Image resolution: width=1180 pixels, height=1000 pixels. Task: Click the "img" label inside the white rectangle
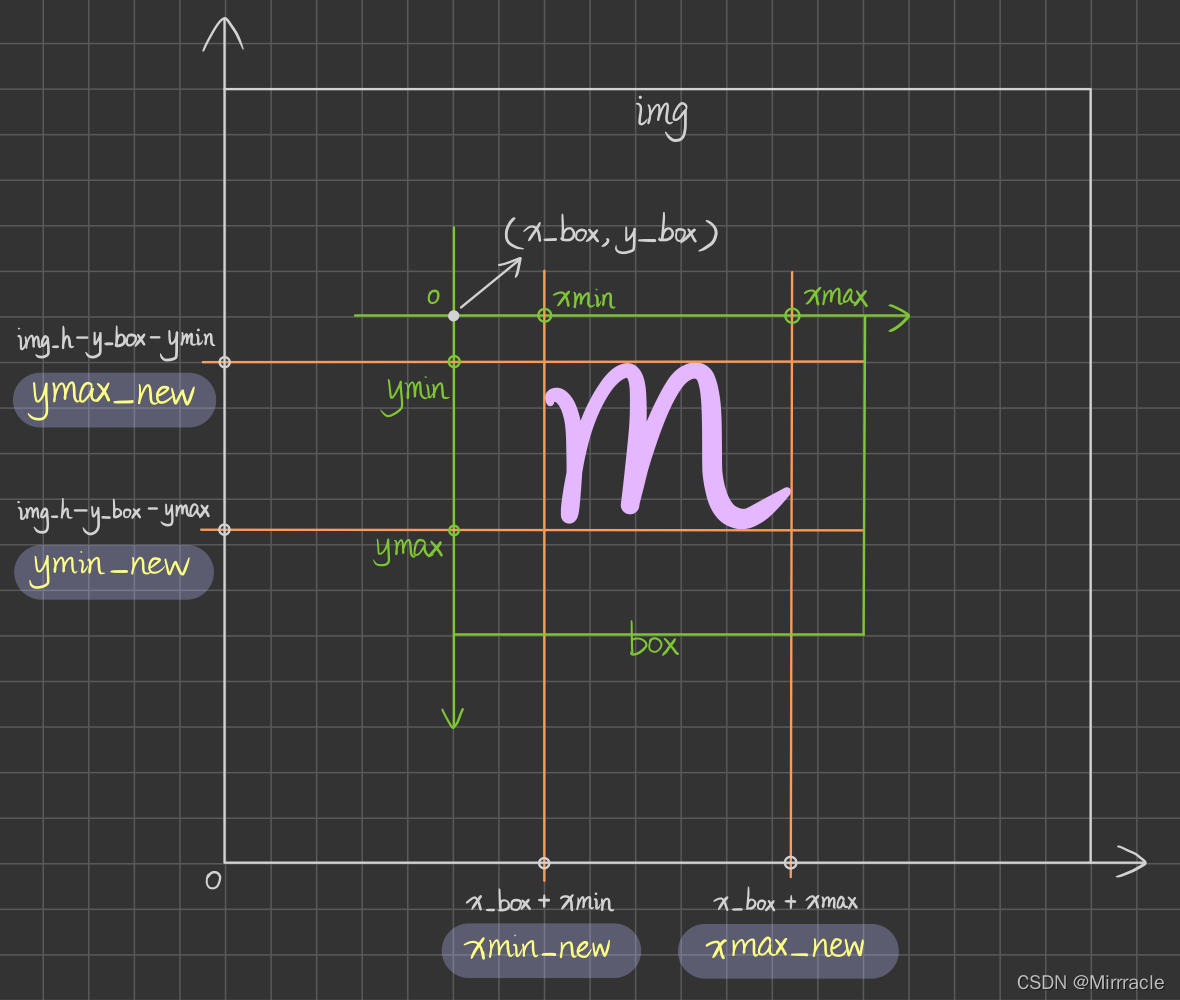(661, 116)
